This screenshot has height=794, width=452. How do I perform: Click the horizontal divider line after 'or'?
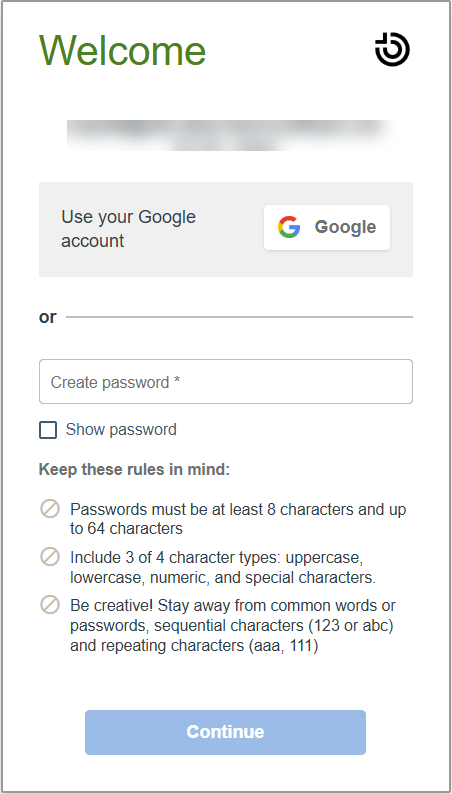click(x=239, y=317)
